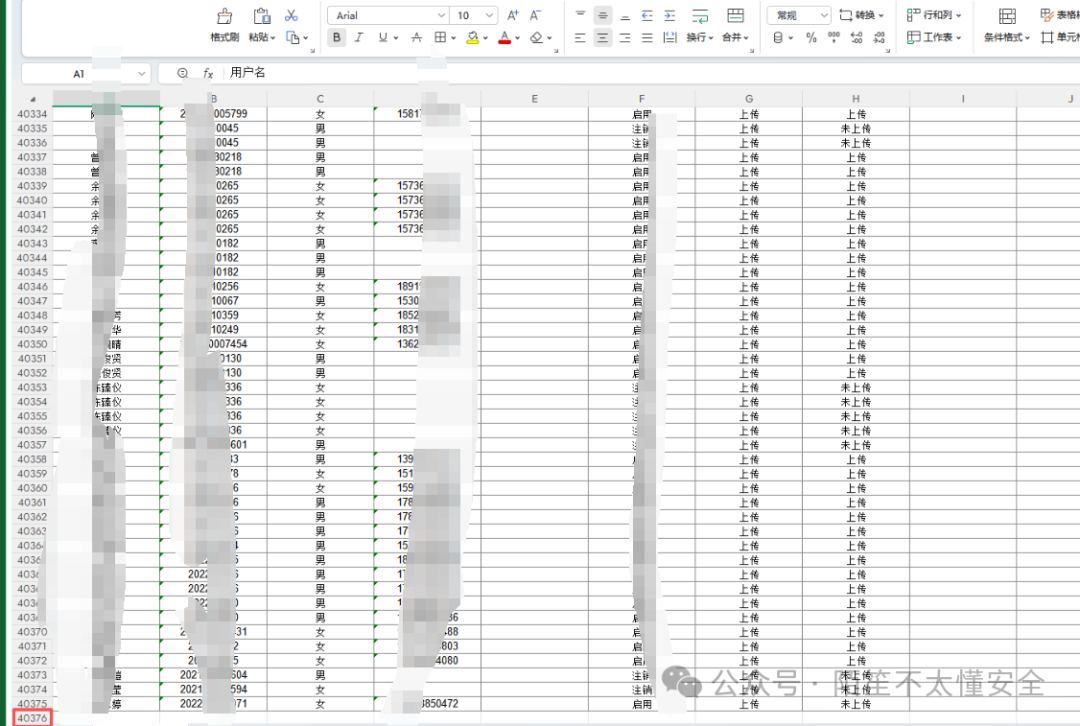
Task: Select column C header
Action: (x=320, y=98)
